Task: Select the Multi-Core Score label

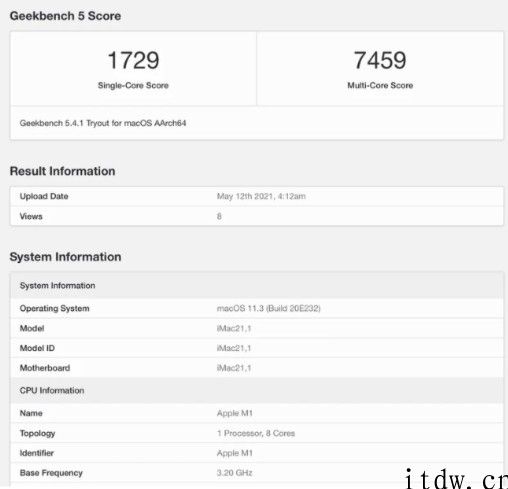Action: [x=380, y=85]
